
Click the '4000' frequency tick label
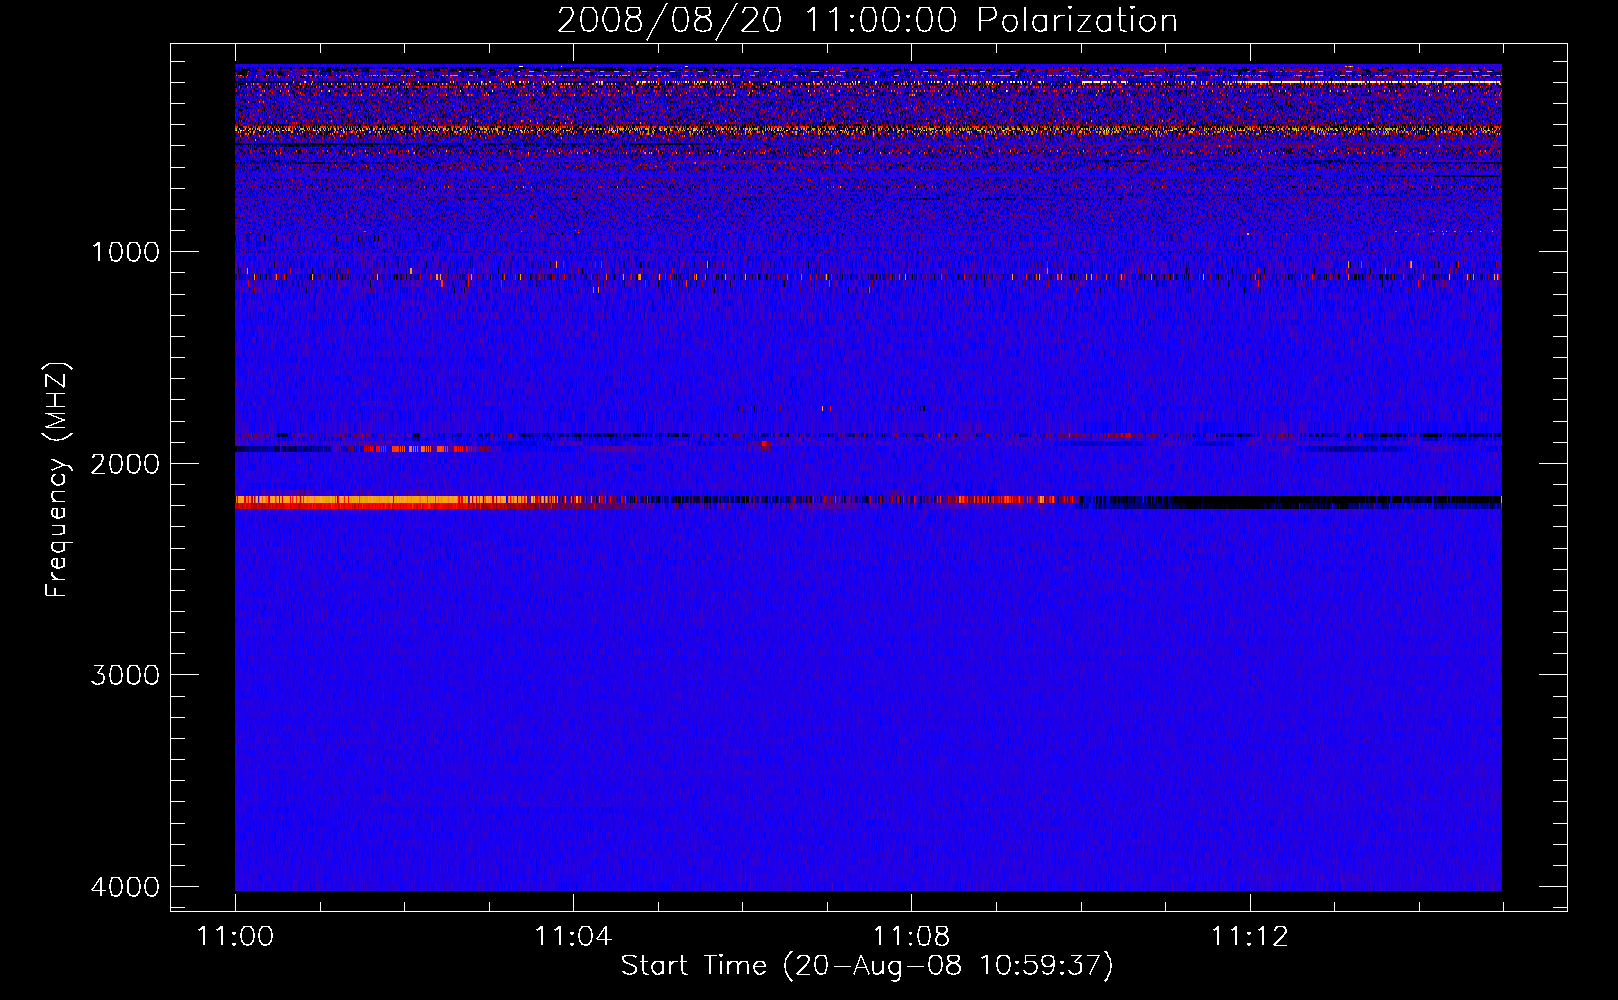click(x=125, y=887)
